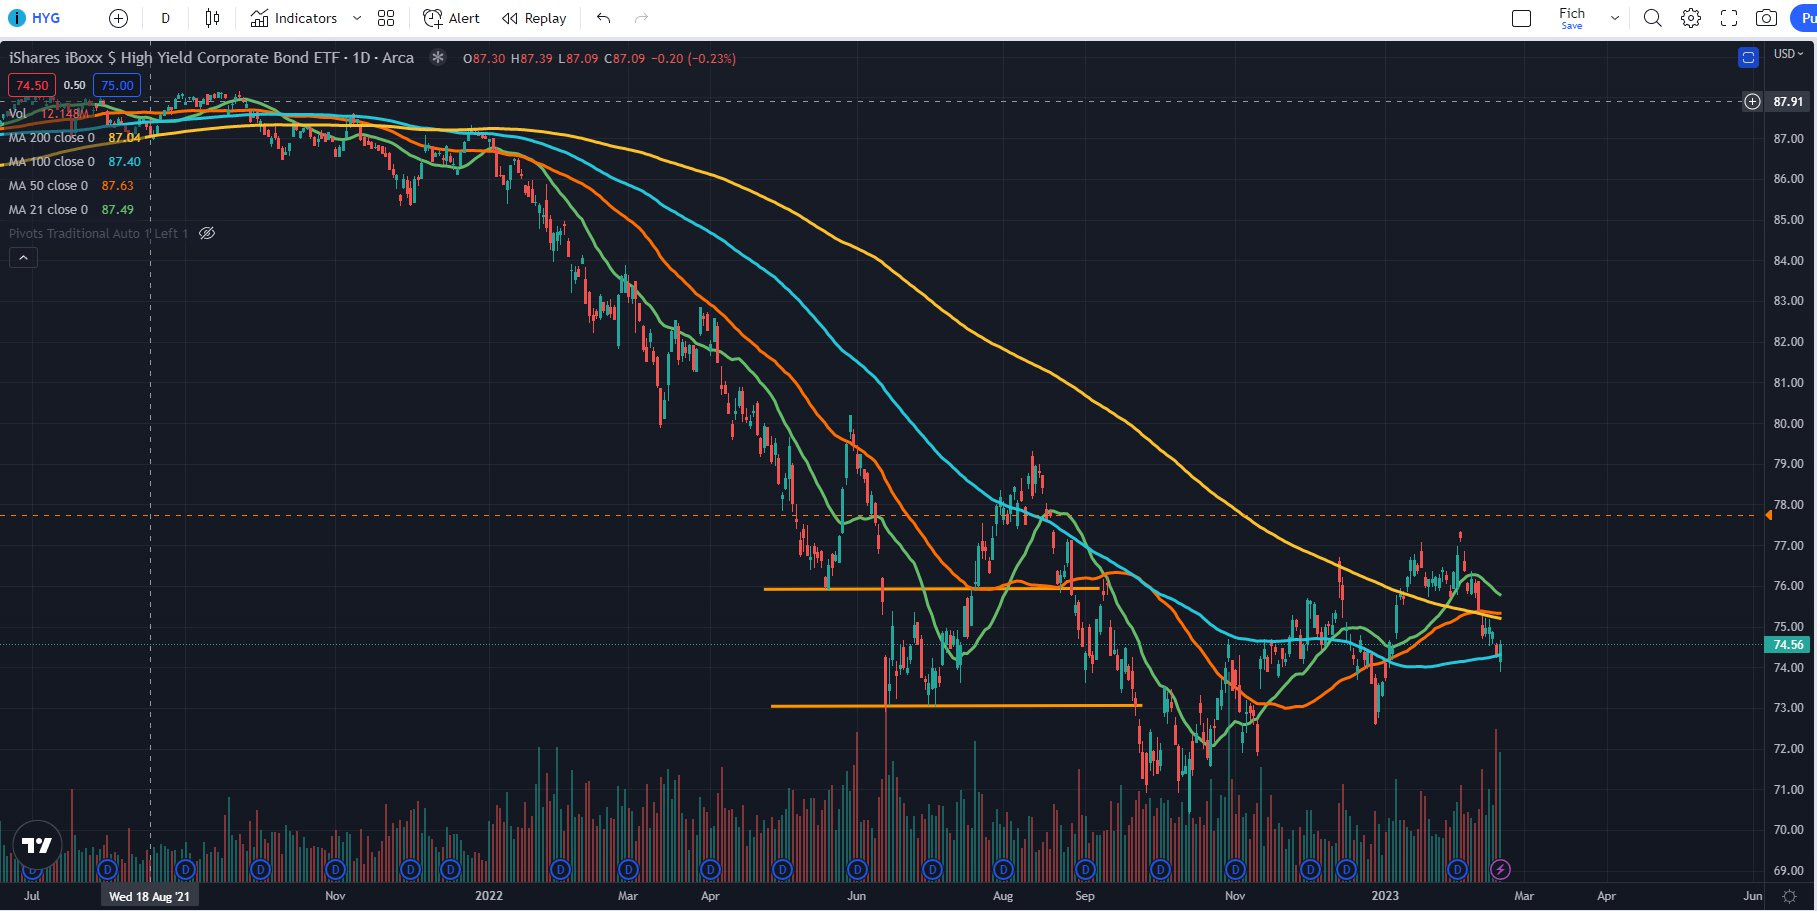Take a chart snapshot with camera icon
This screenshot has height=911, width=1817.
coord(1767,18)
